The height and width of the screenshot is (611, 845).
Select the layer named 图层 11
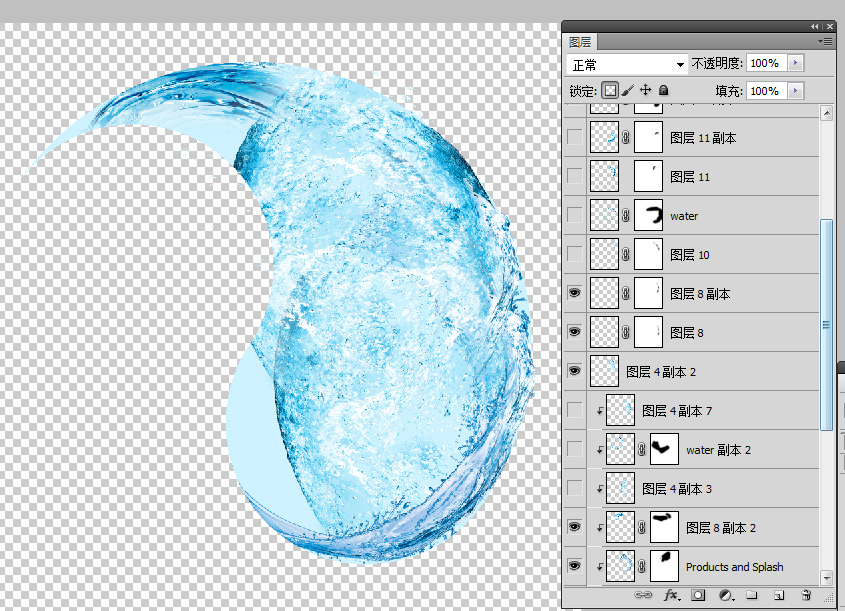(690, 177)
